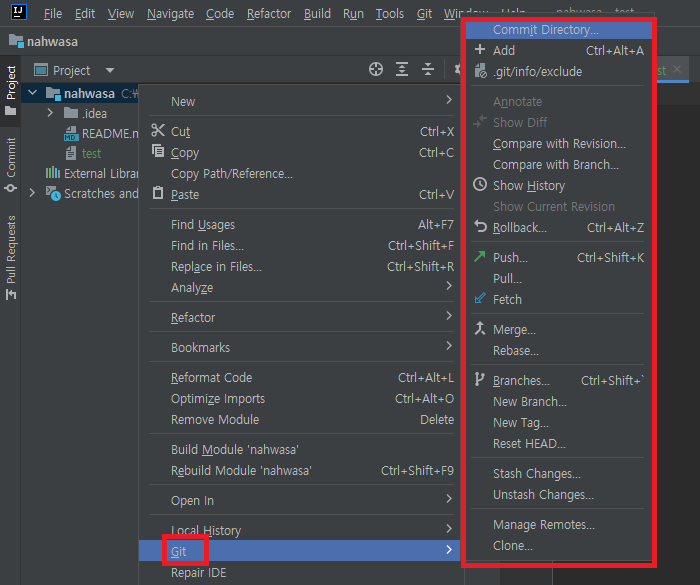Open the Local History submenu
The width and height of the screenshot is (700, 585).
301,531
